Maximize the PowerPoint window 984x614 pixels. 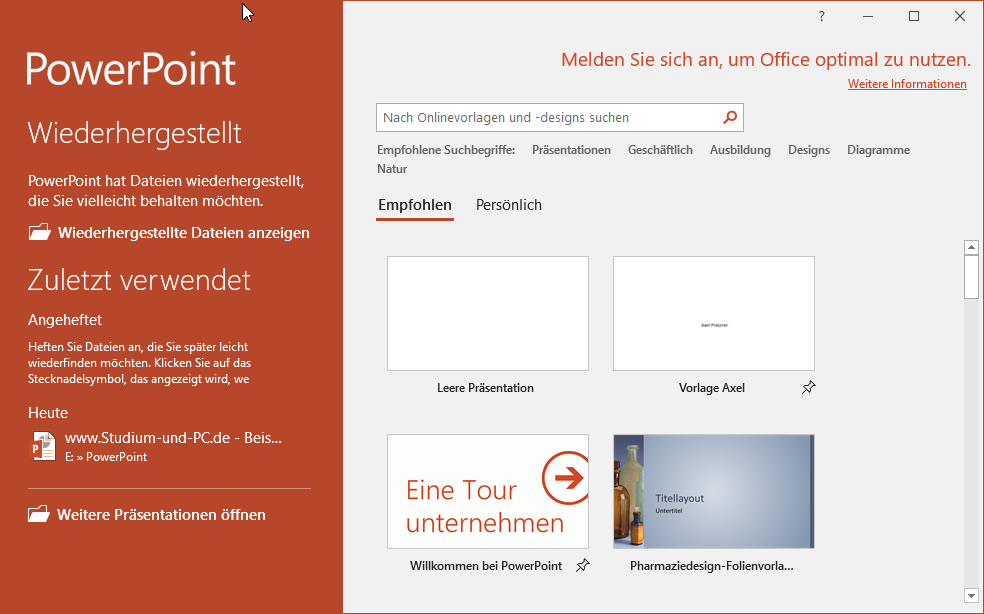coord(914,16)
